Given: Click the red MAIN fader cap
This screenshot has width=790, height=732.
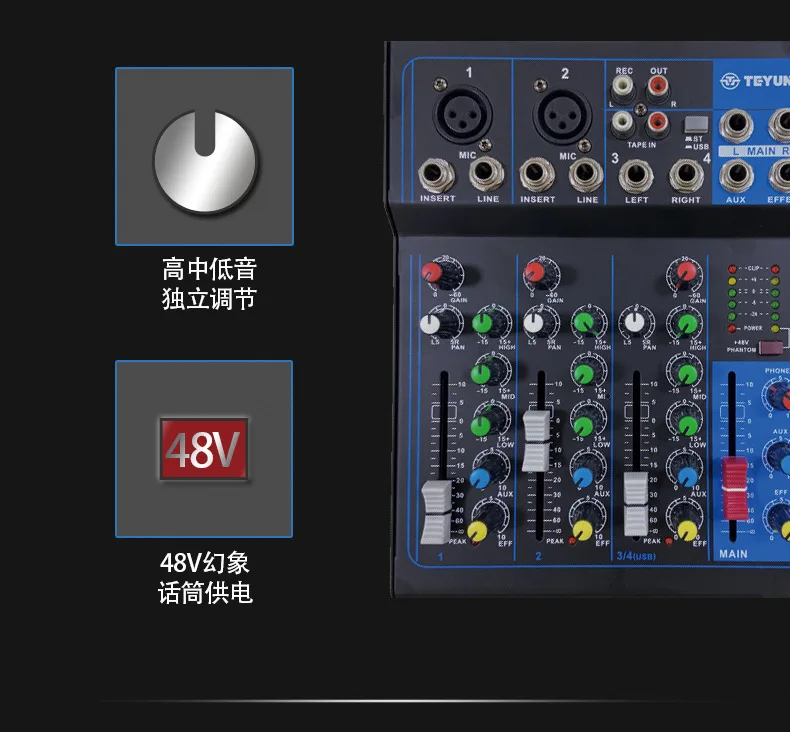Looking at the screenshot, I should click(x=735, y=488).
